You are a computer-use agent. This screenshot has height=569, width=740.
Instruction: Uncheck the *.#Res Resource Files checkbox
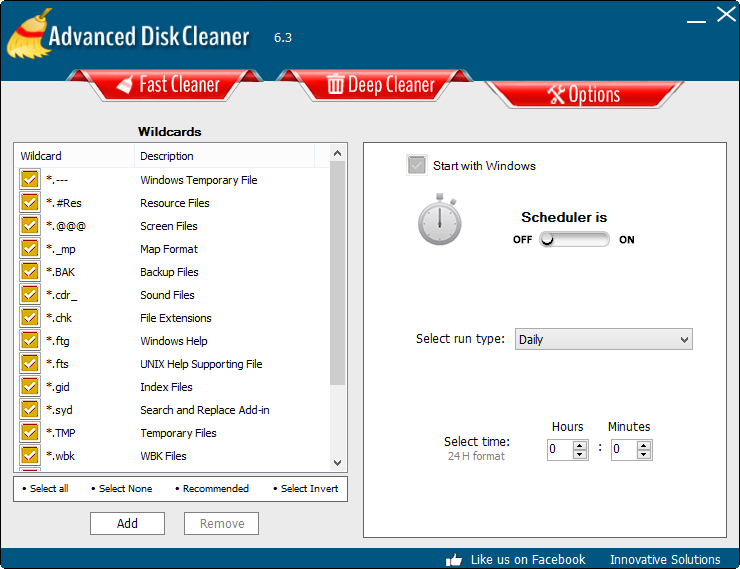tap(30, 202)
